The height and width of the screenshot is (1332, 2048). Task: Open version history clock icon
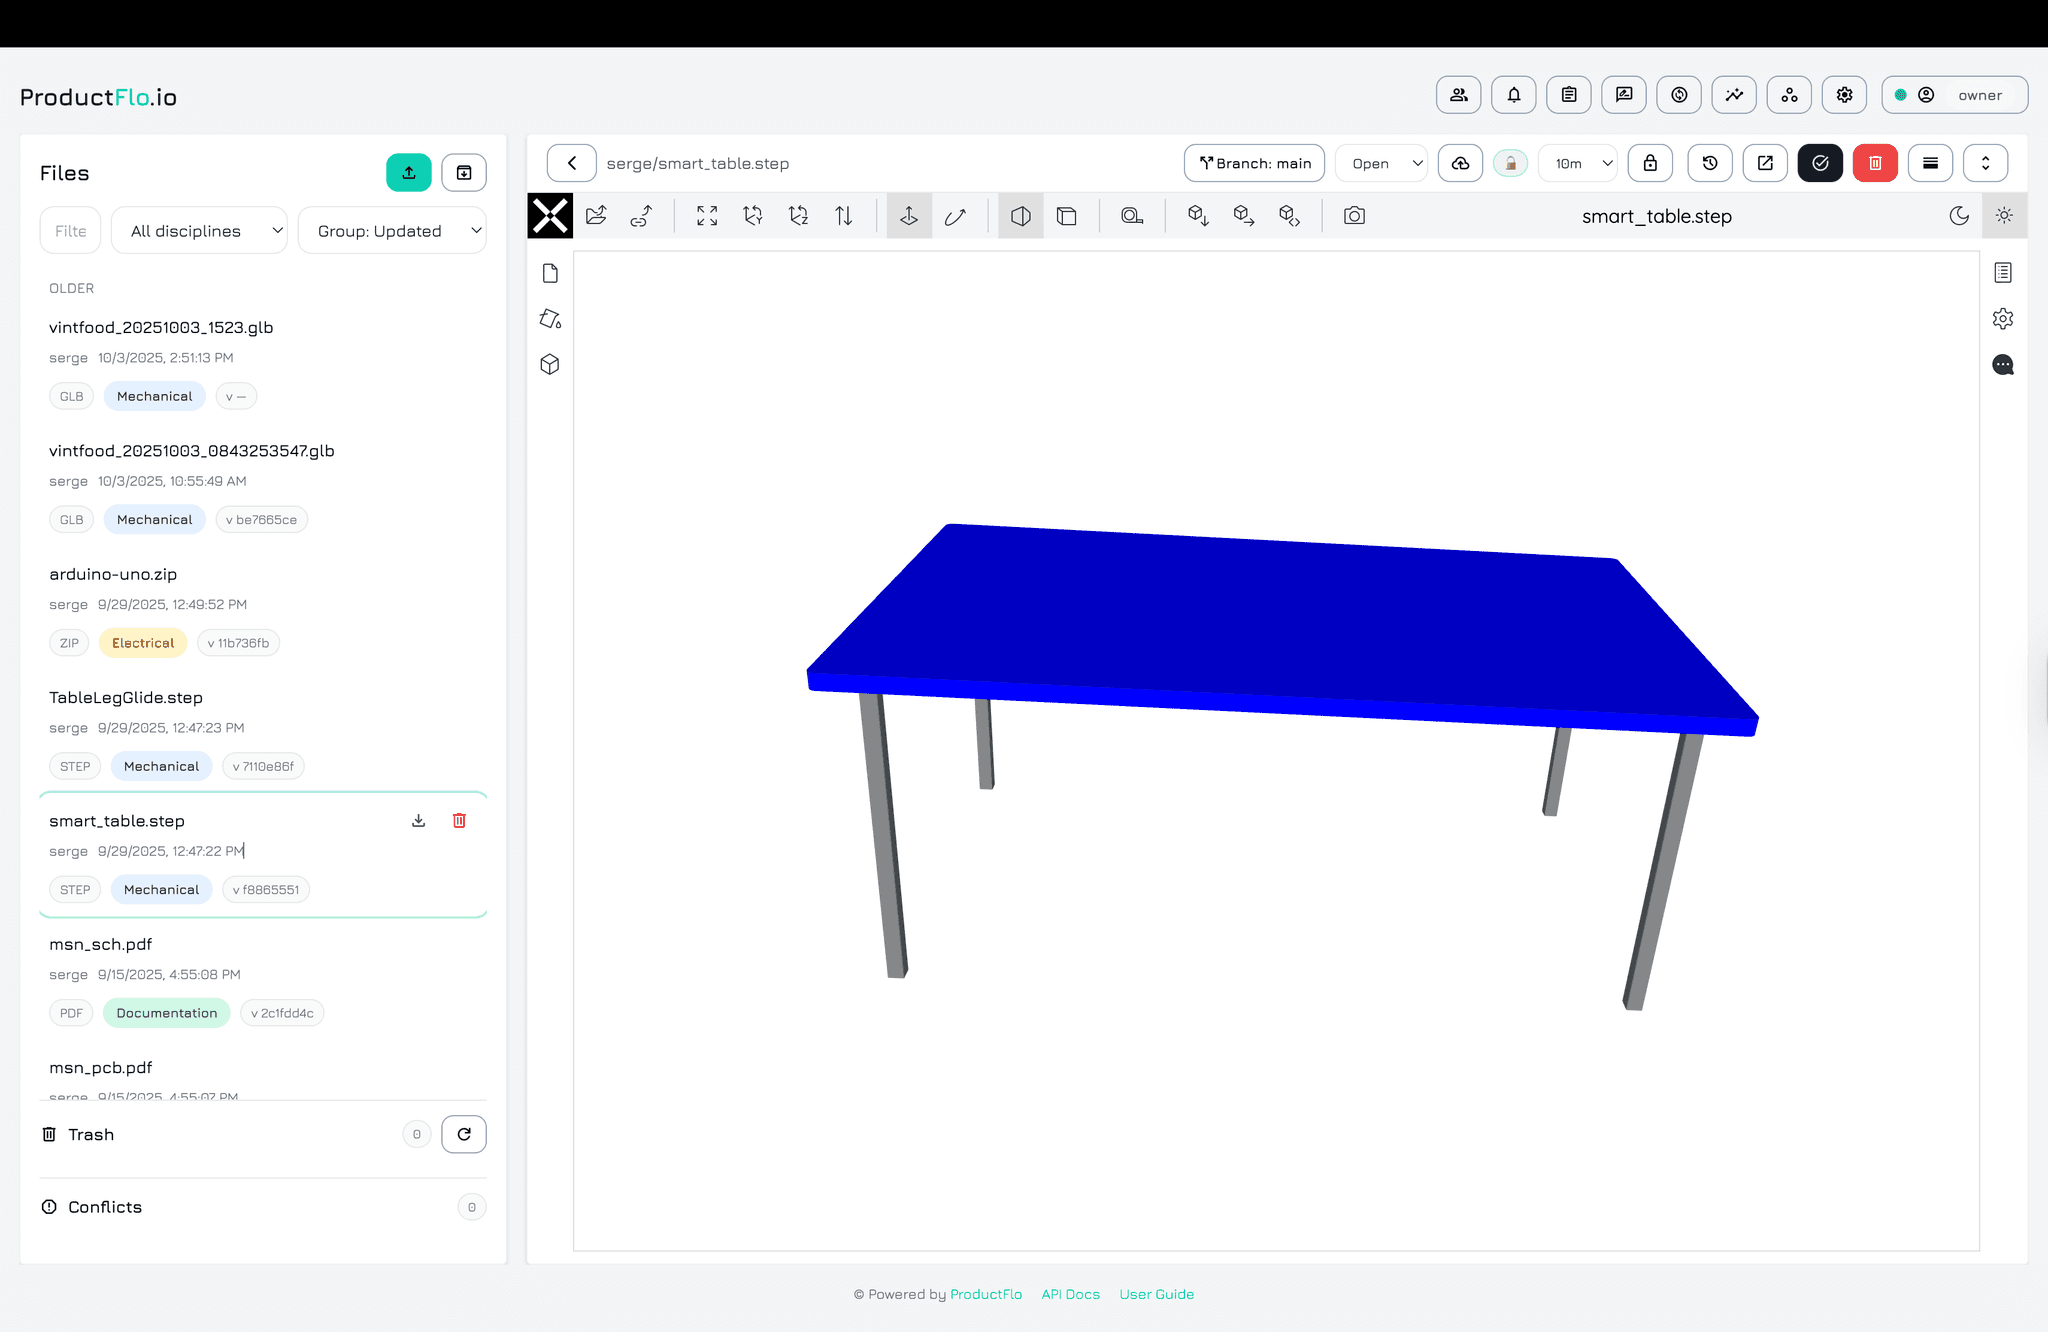point(1710,163)
